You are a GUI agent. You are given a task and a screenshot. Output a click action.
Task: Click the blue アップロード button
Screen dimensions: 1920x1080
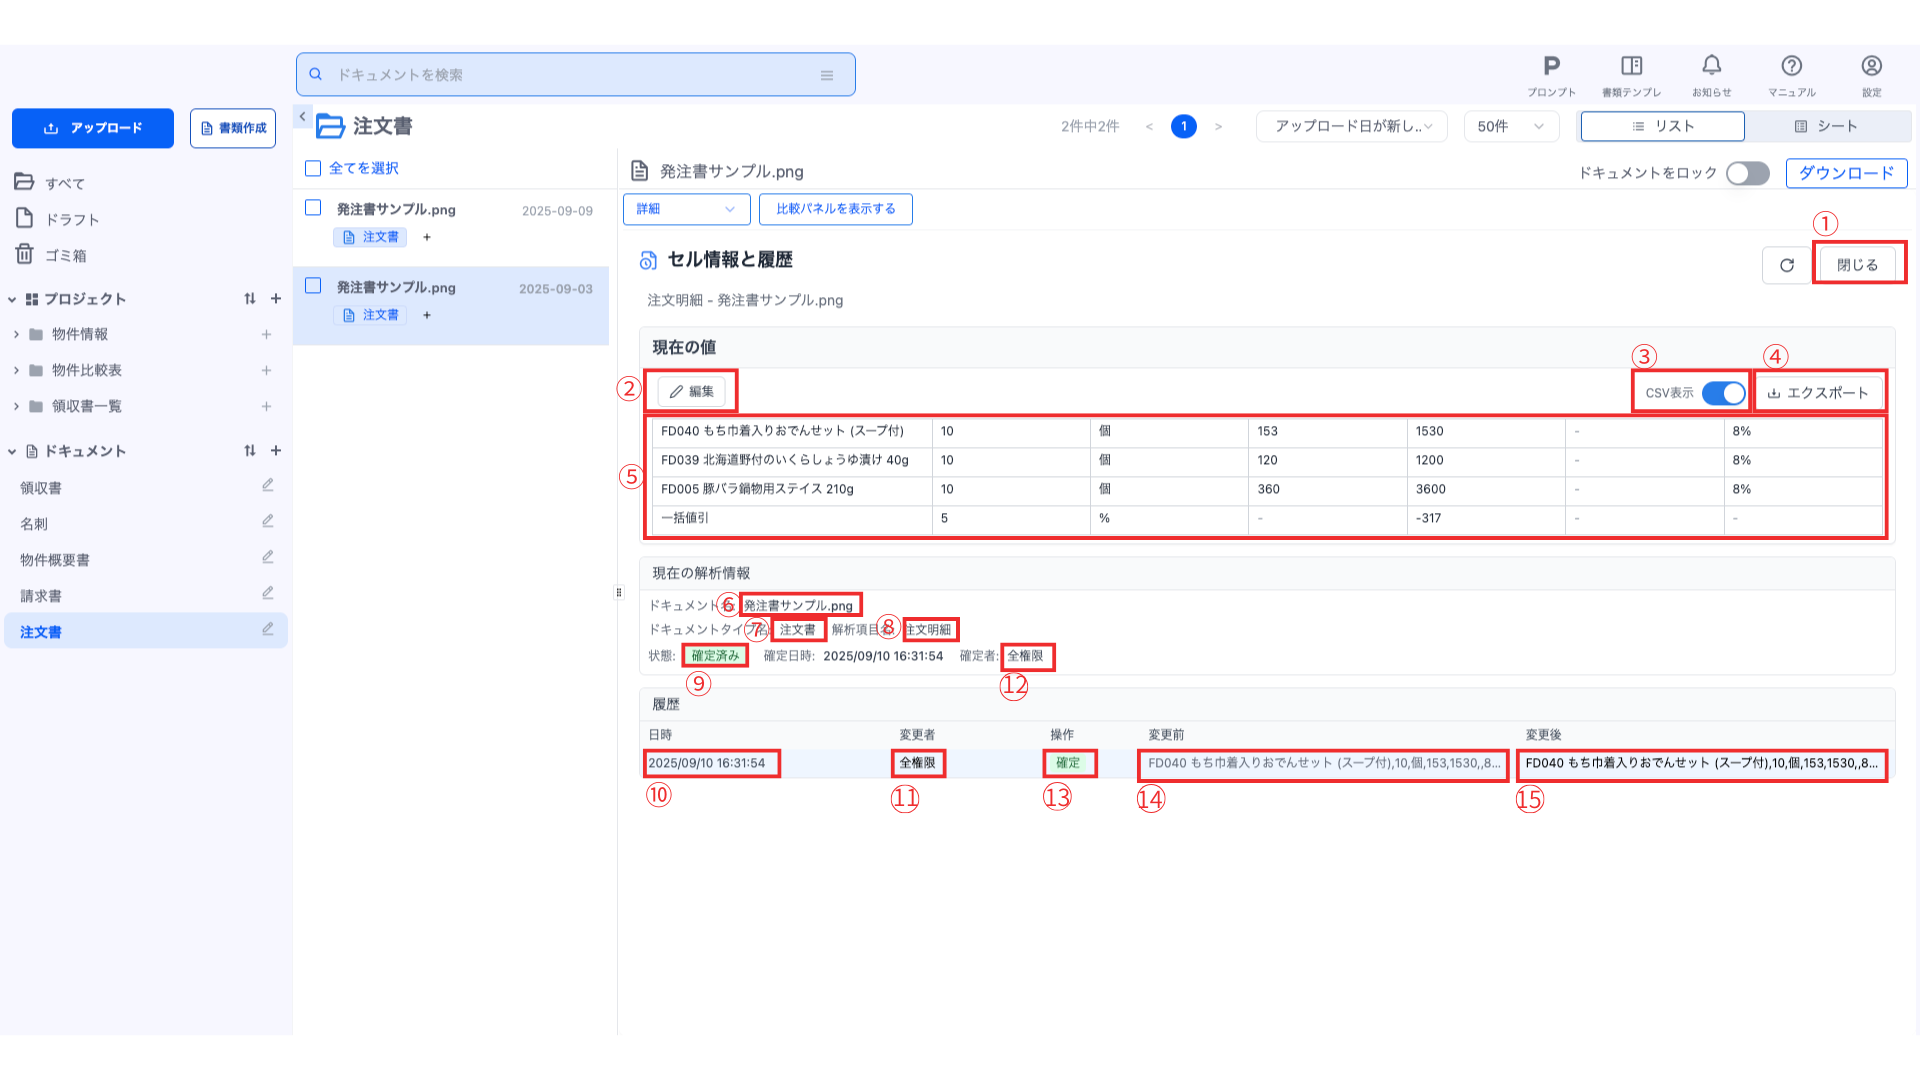tap(93, 128)
